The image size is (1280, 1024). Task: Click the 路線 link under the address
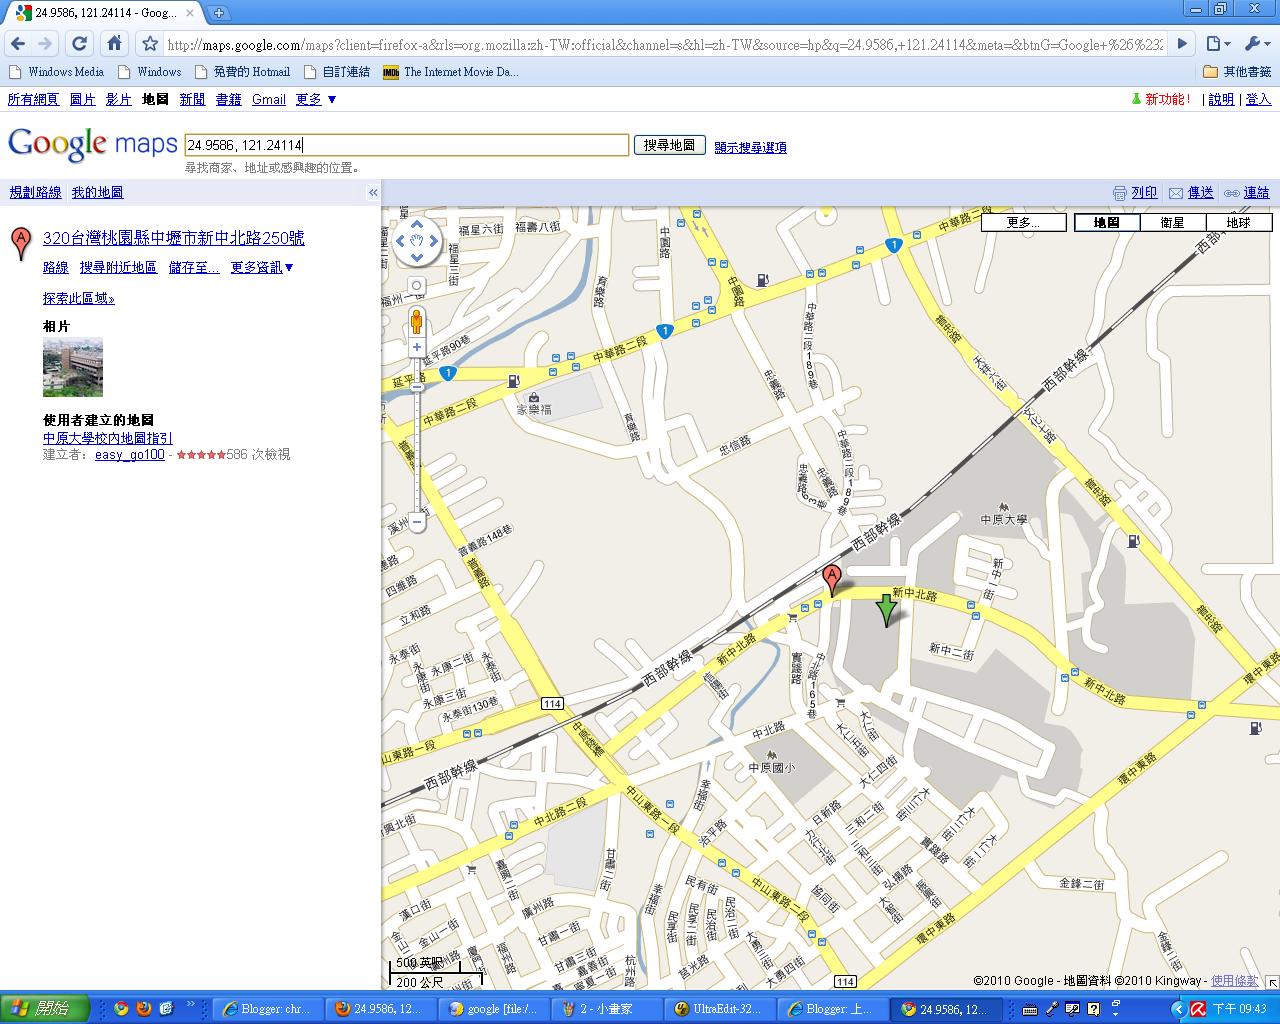[56, 267]
